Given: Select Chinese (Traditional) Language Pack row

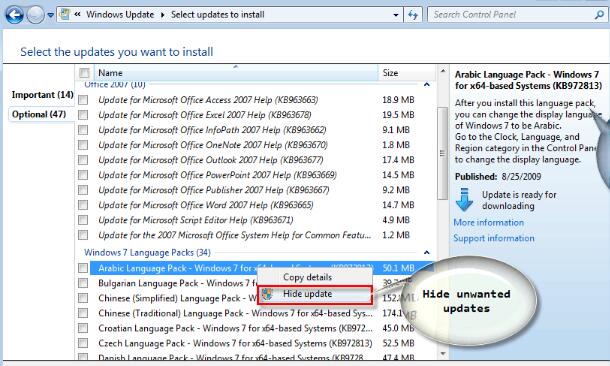Looking at the screenshot, I should 235,313.
